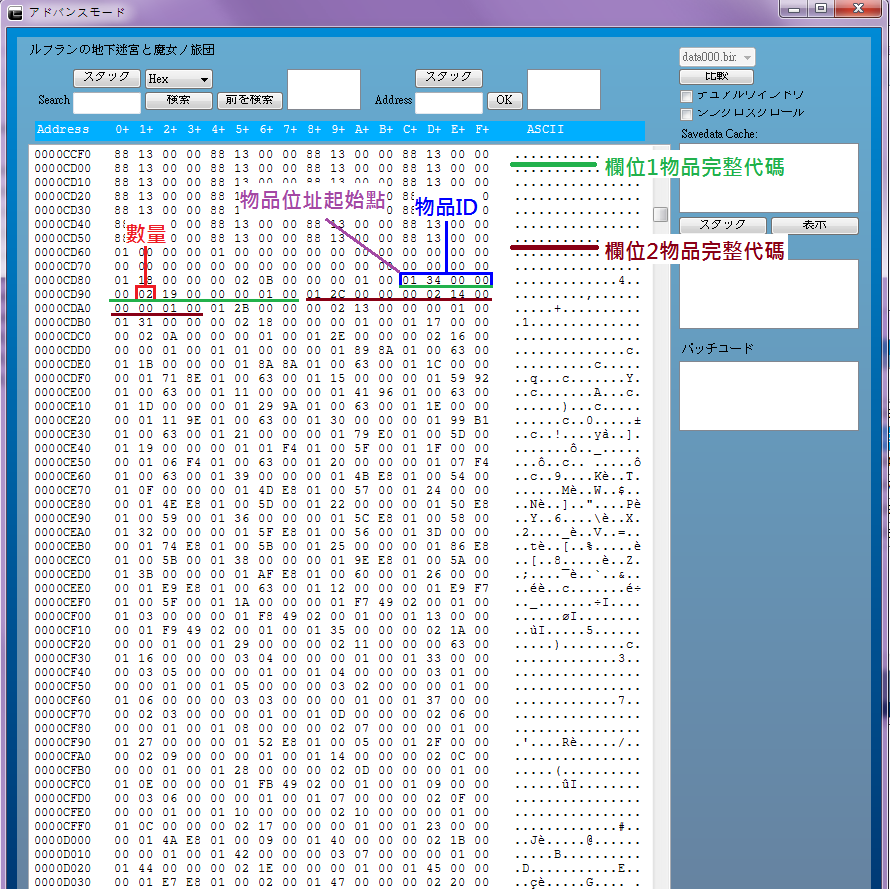This screenshot has width=890, height=889.
Task: Toggle the シンクロスクロール checkbox
Action: point(687,114)
